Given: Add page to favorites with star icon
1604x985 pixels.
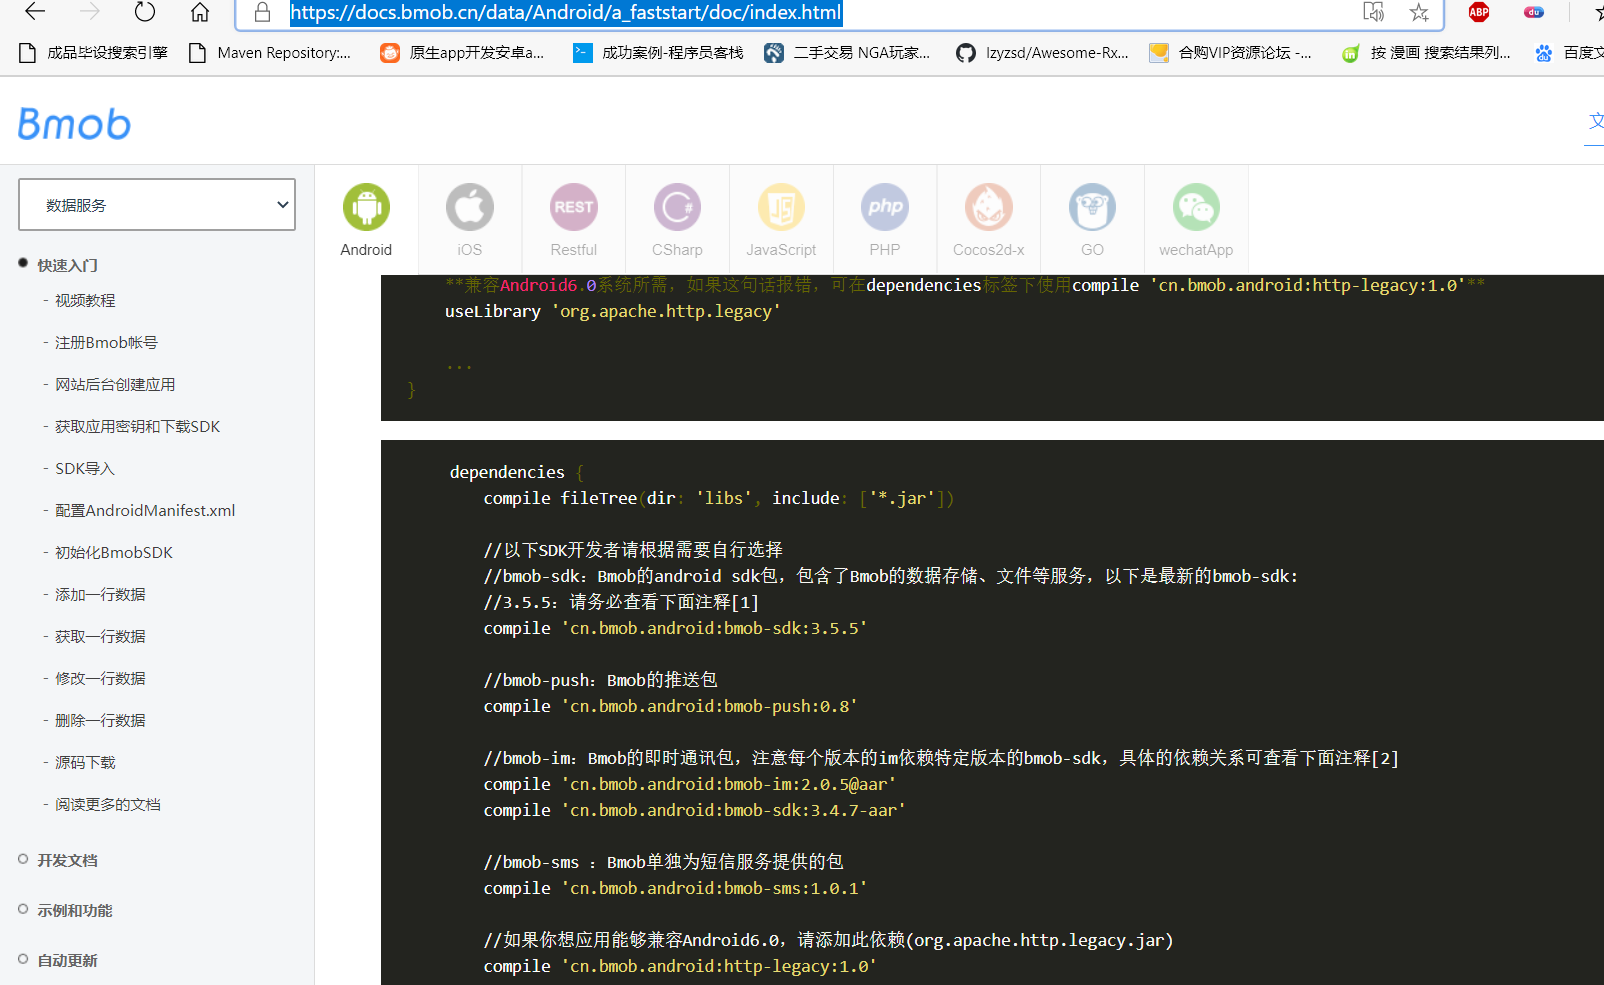Looking at the screenshot, I should point(1419,12).
